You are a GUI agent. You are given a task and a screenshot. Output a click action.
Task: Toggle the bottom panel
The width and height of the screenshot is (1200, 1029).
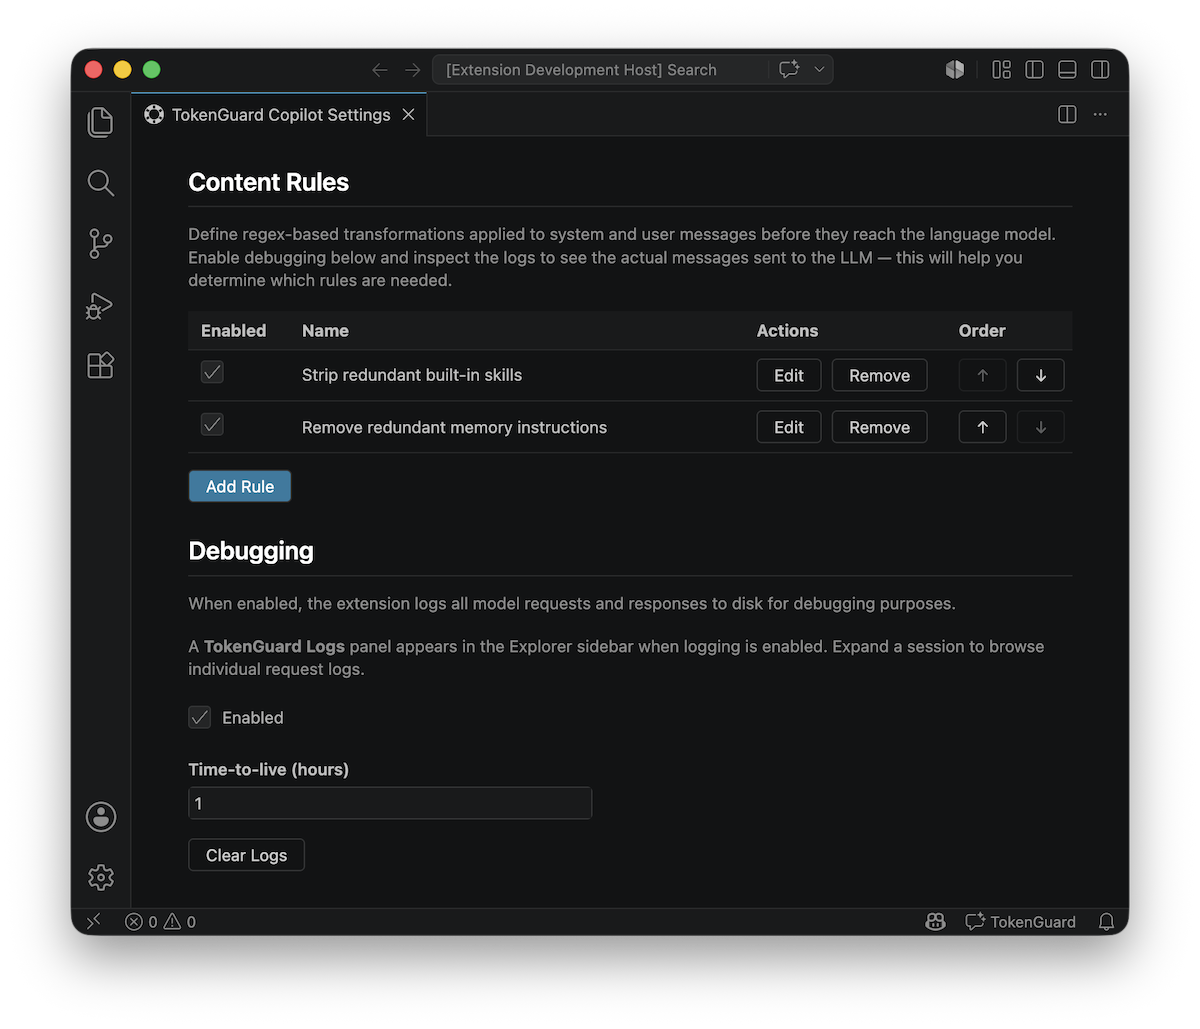pyautogui.click(x=1067, y=69)
